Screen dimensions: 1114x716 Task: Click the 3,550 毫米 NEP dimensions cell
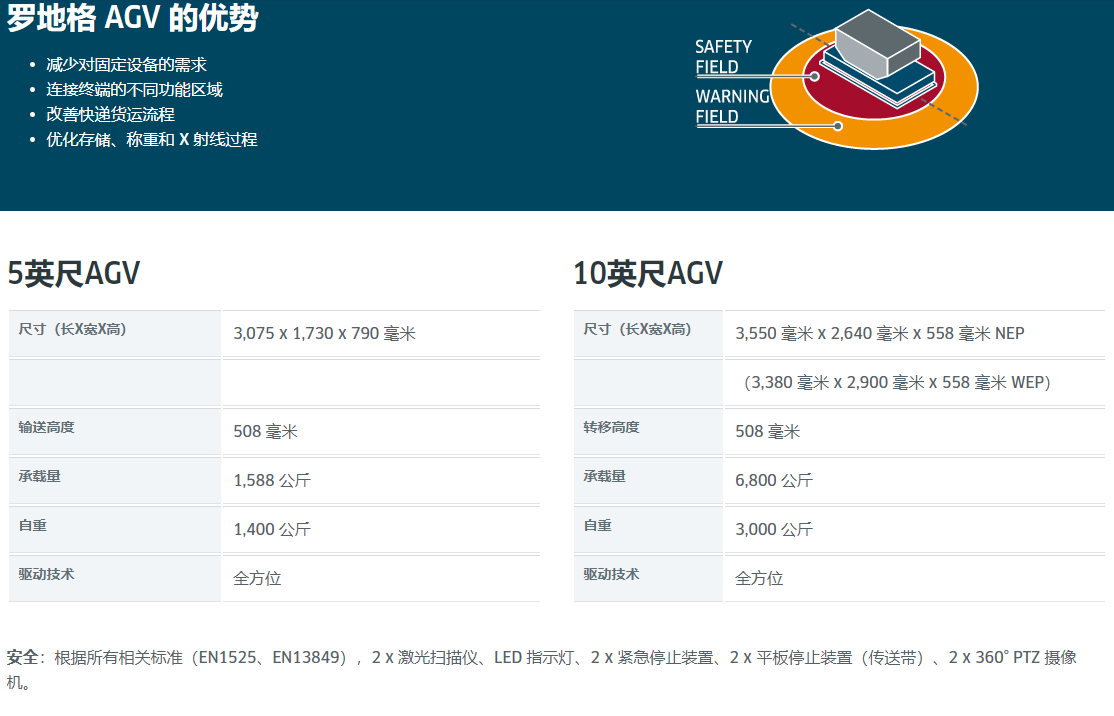point(879,334)
